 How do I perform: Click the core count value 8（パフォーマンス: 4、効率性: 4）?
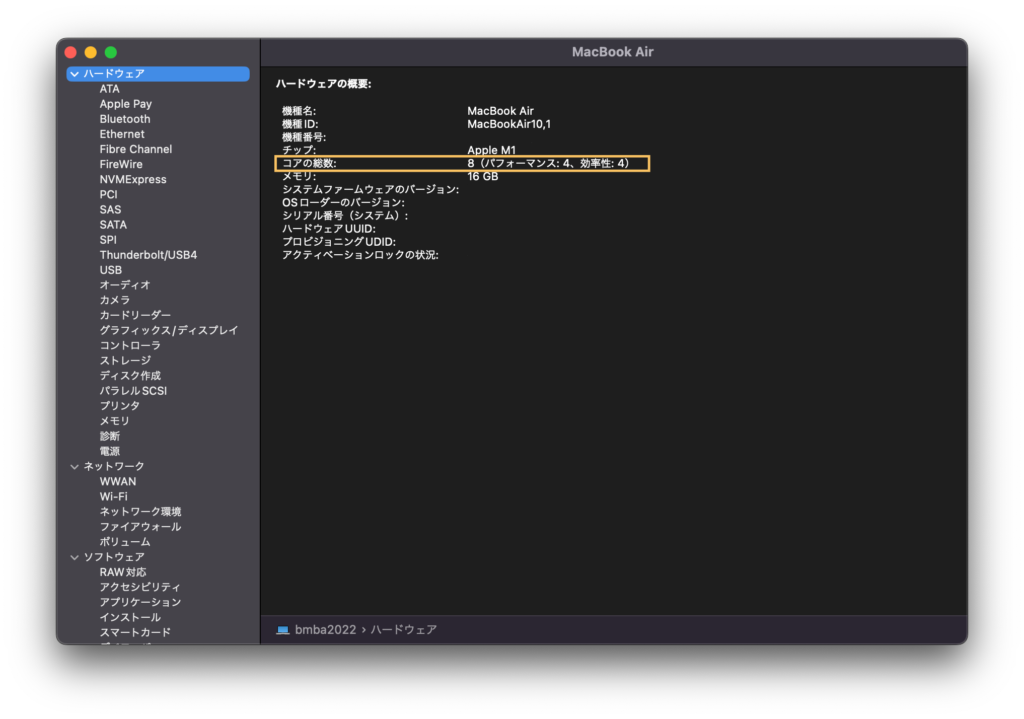(549, 163)
